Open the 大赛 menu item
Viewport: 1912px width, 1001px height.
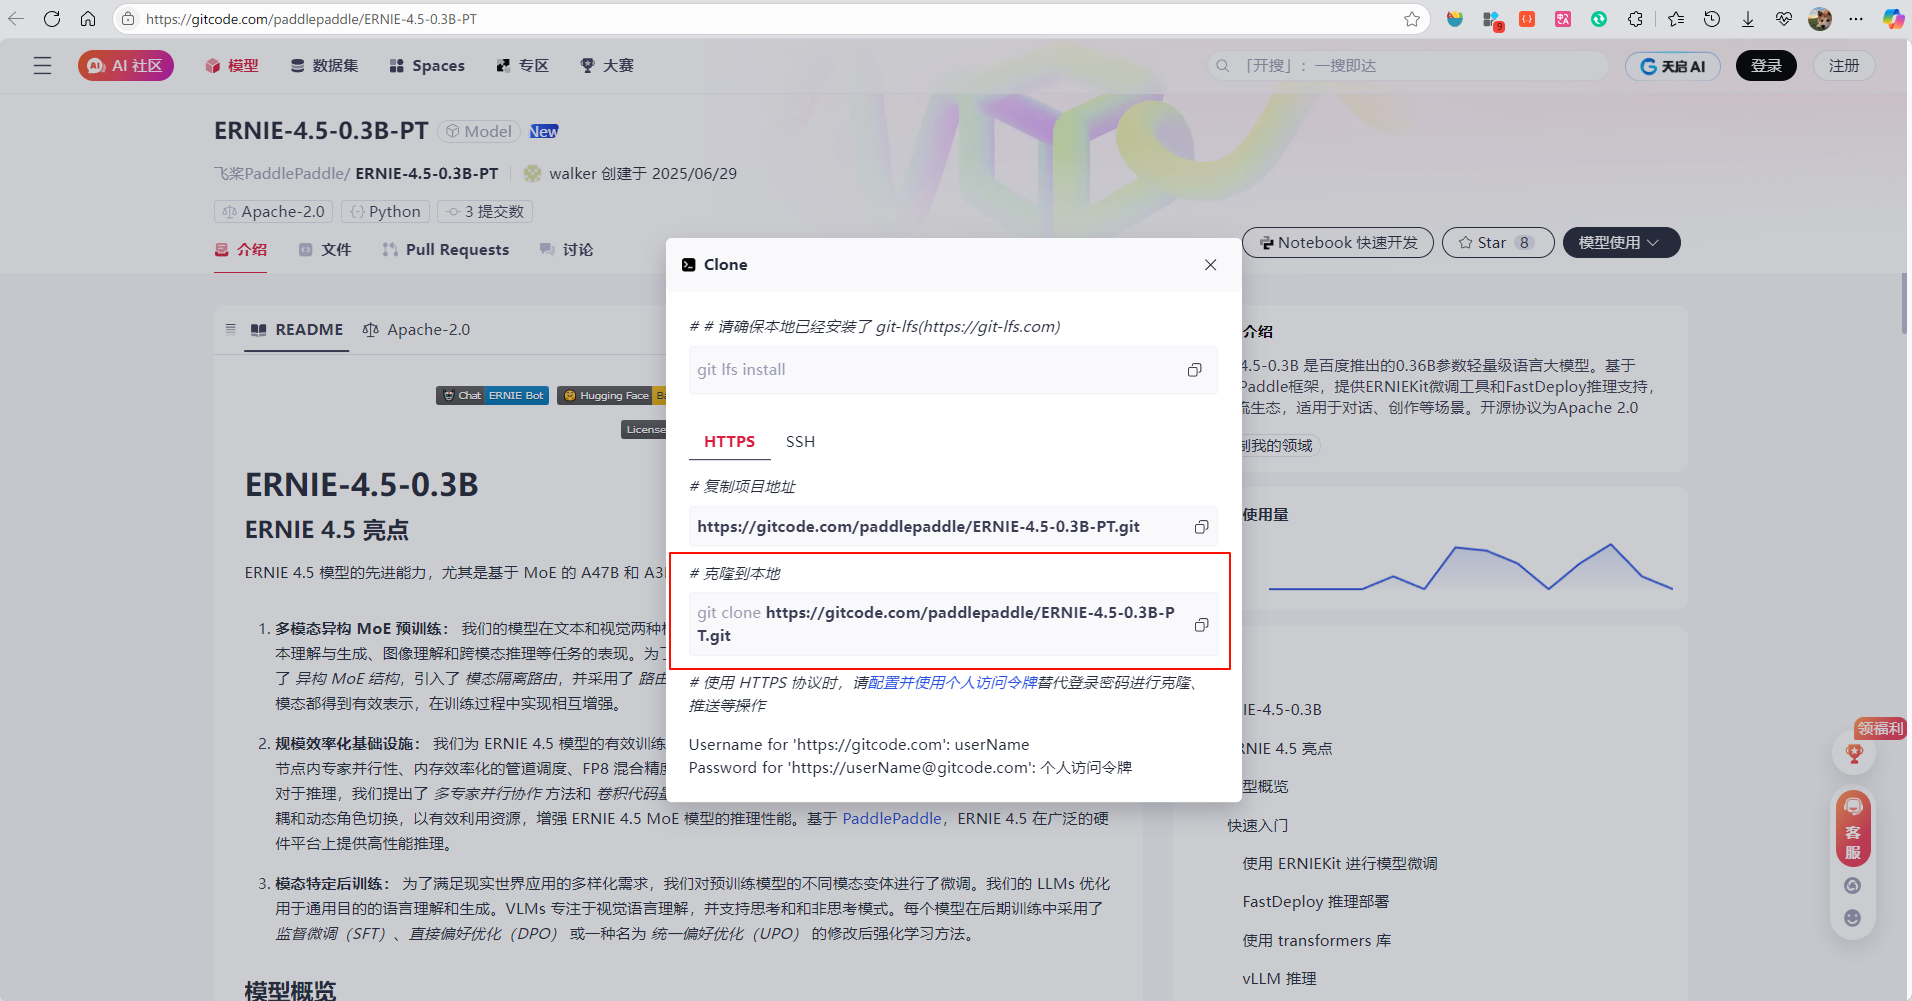pos(607,66)
